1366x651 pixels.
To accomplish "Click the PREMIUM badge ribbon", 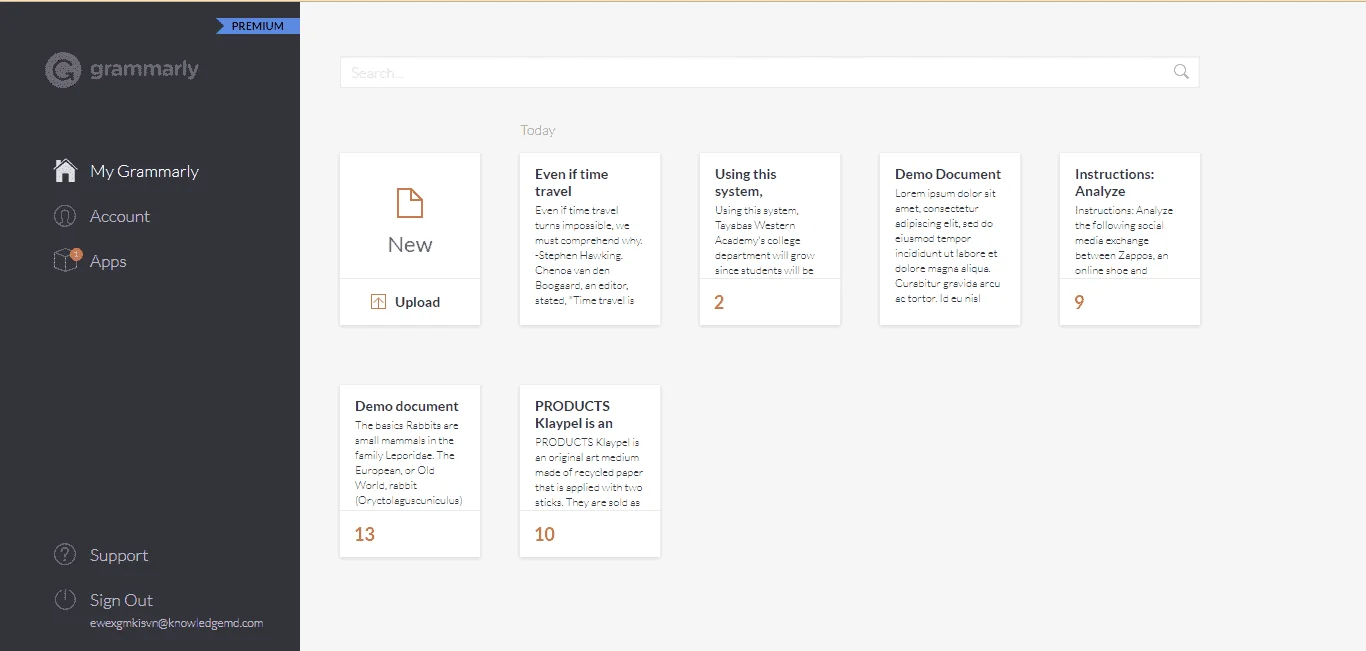I will (258, 26).
